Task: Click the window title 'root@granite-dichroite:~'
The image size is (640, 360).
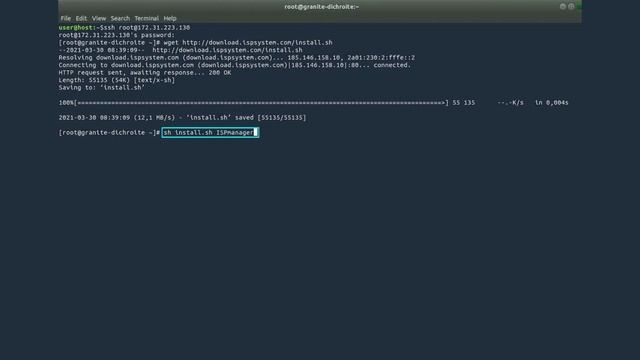Action: click(322, 7)
